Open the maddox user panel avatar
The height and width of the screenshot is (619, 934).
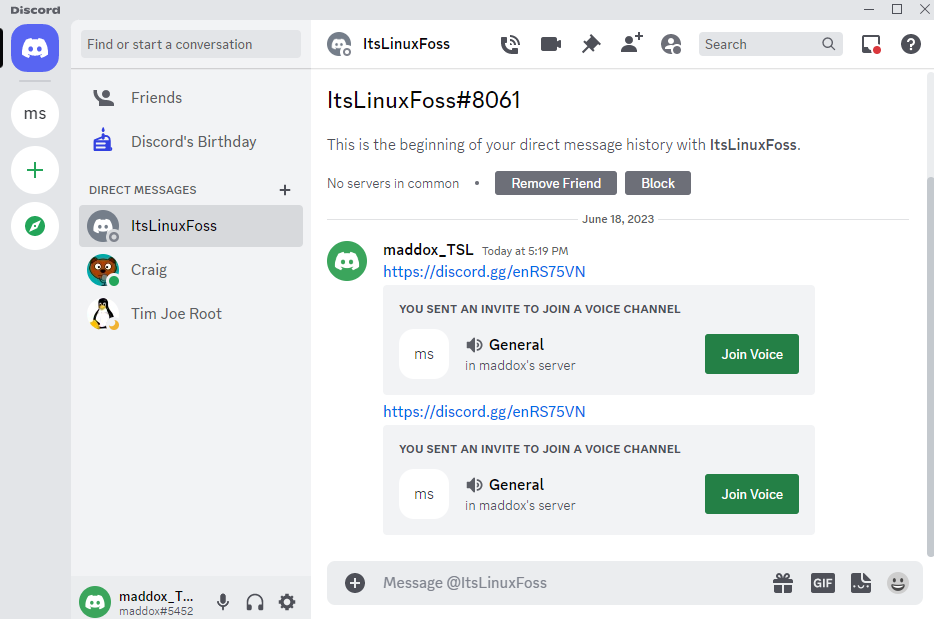coord(95,602)
